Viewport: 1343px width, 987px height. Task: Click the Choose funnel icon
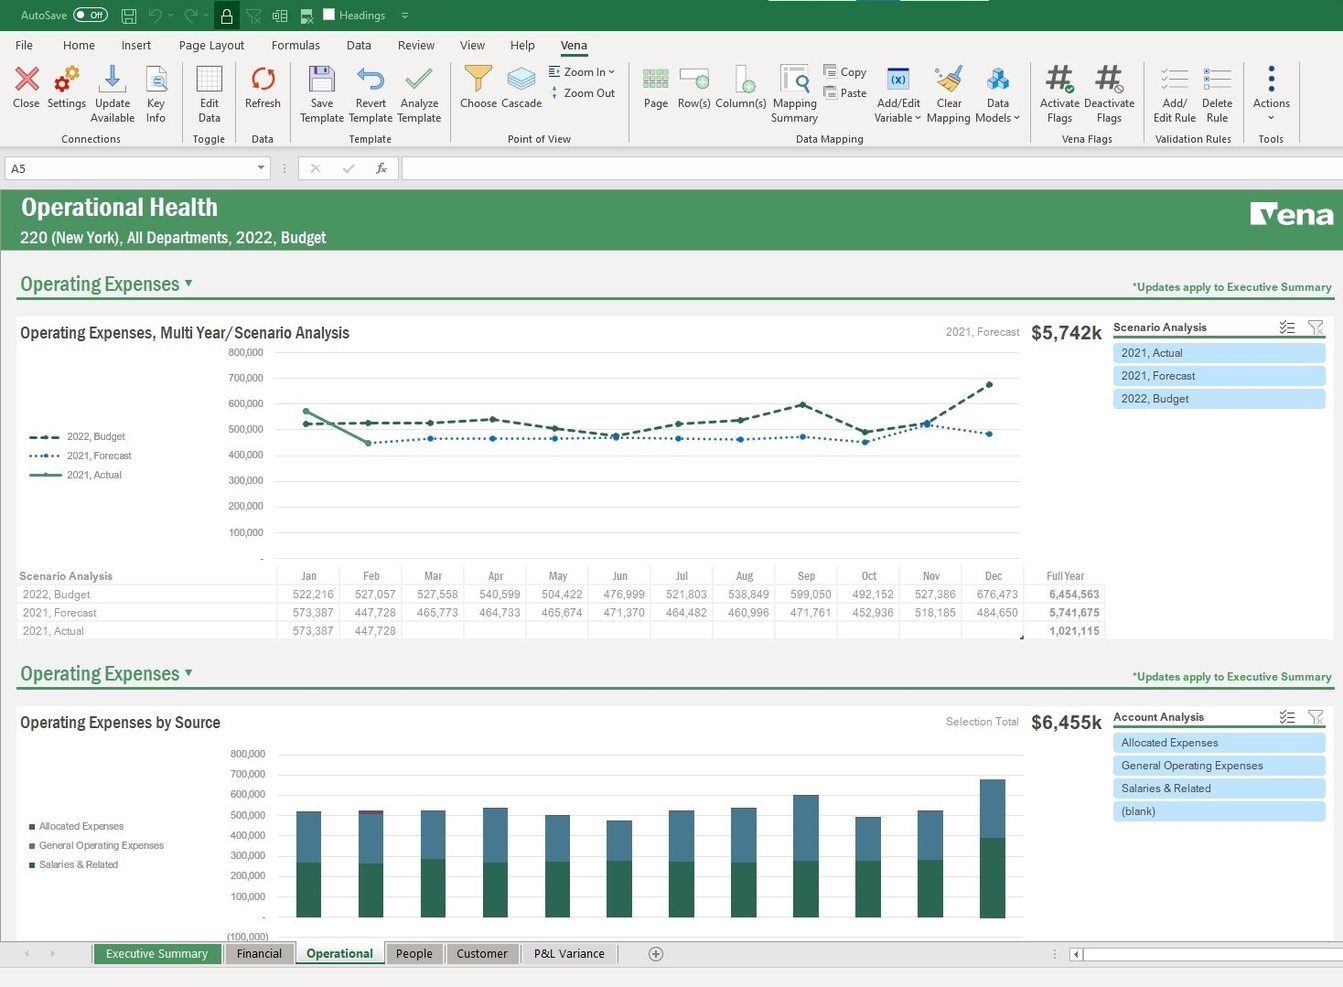point(478,79)
